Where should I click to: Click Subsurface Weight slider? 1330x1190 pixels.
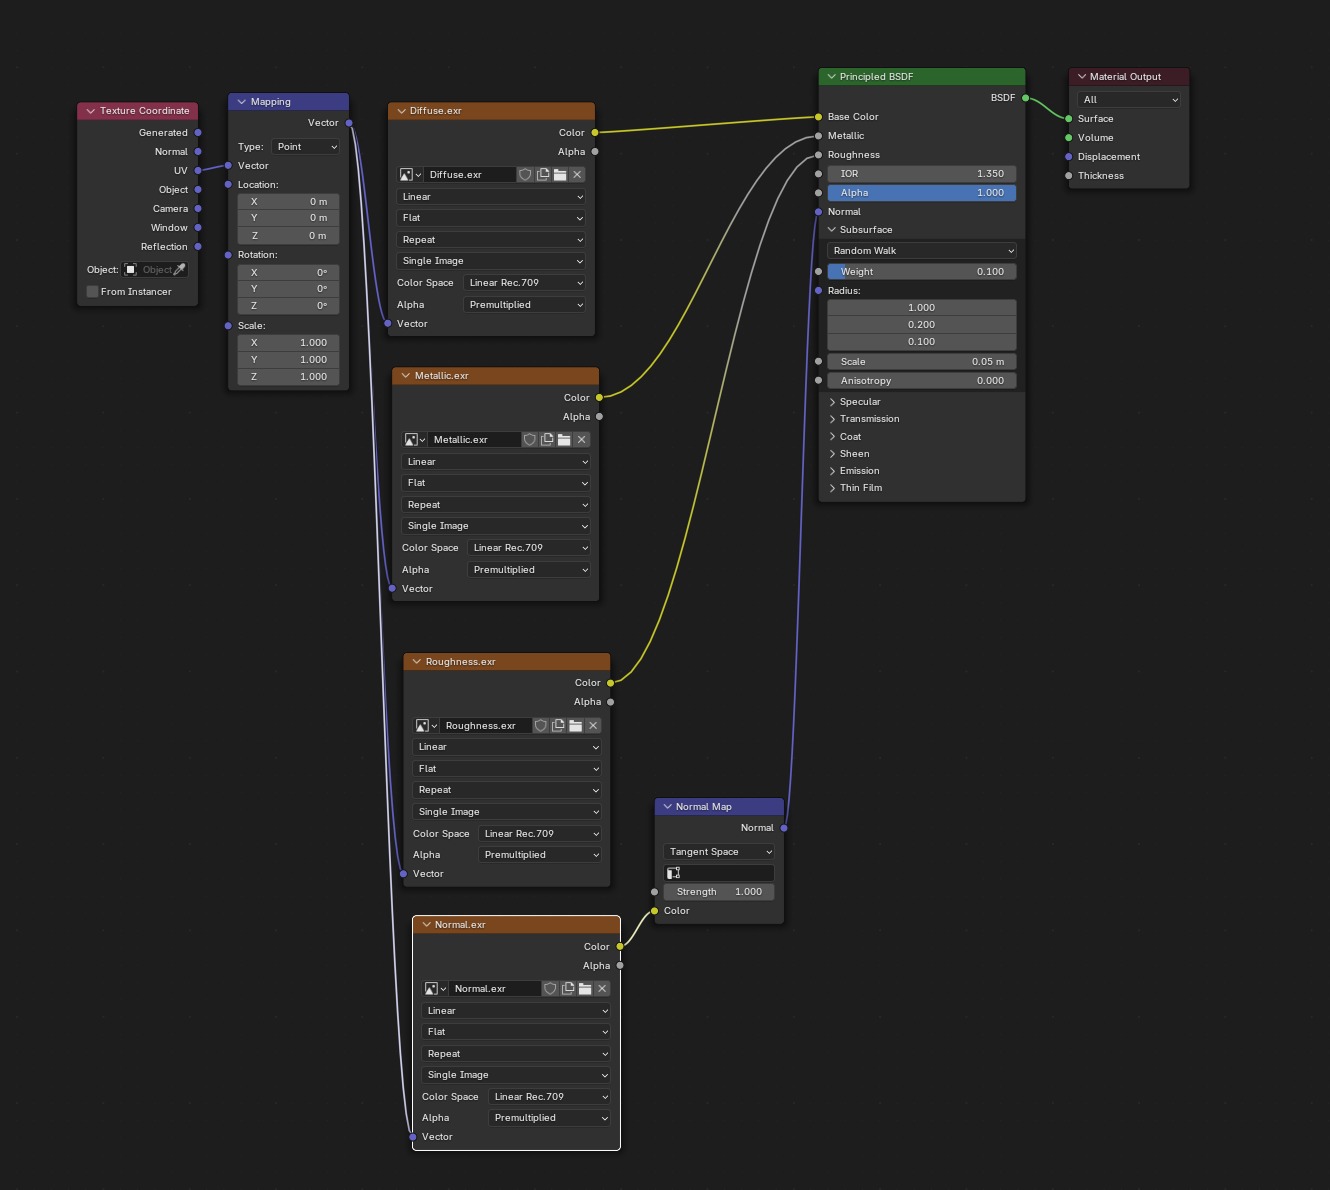pos(922,272)
